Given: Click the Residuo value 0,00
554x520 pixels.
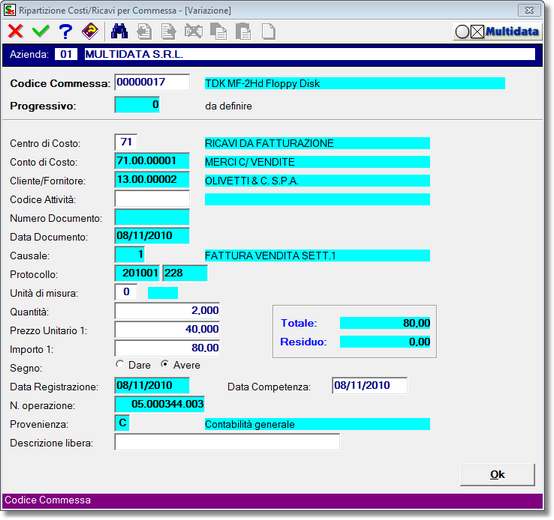Looking at the screenshot, I should click(x=385, y=342).
